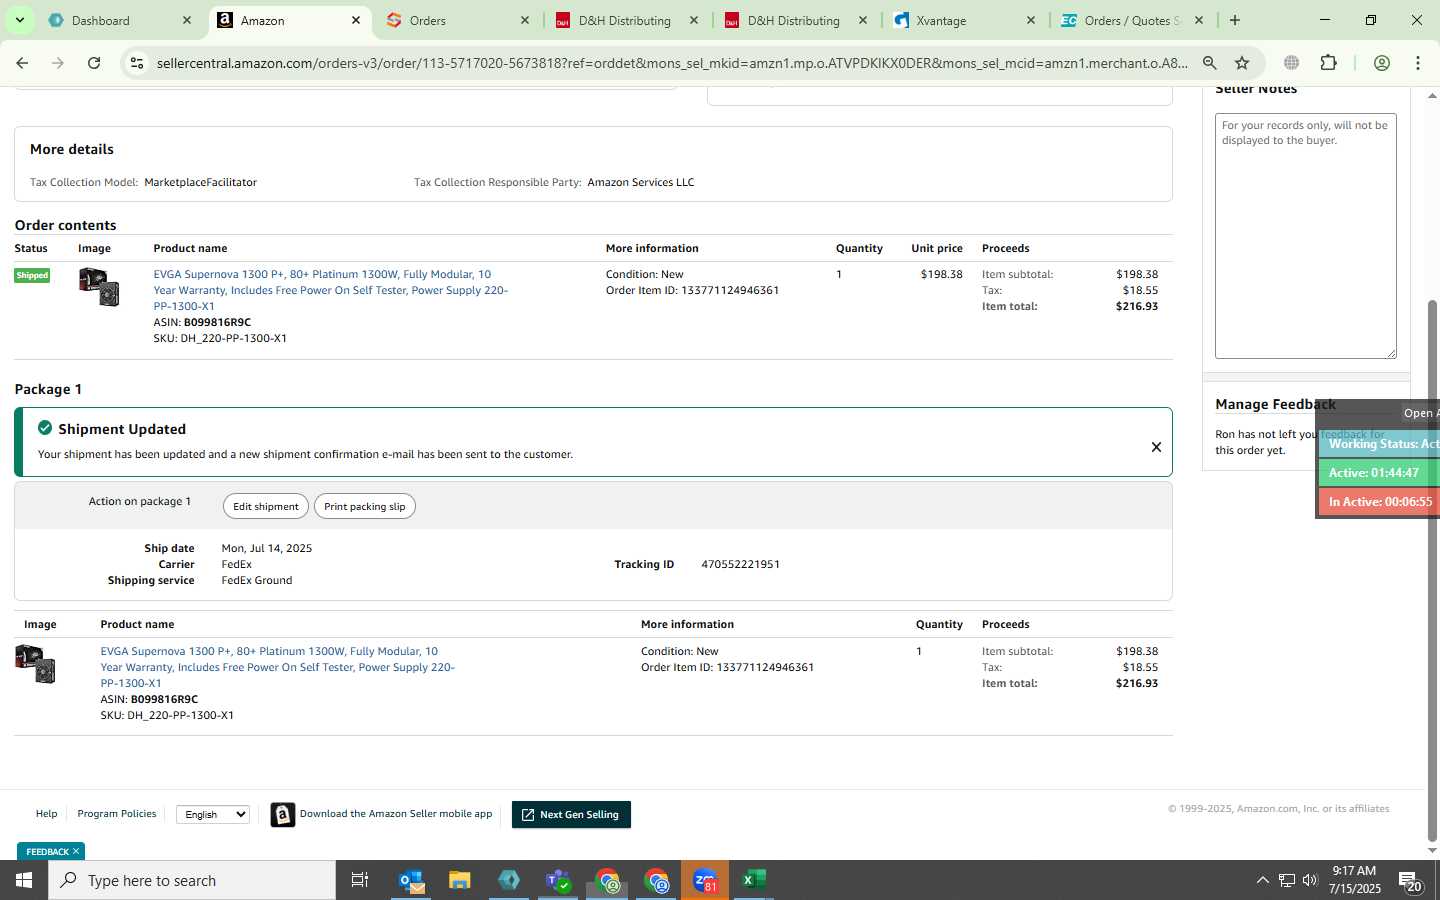Click the taskbar search box

click(192, 880)
